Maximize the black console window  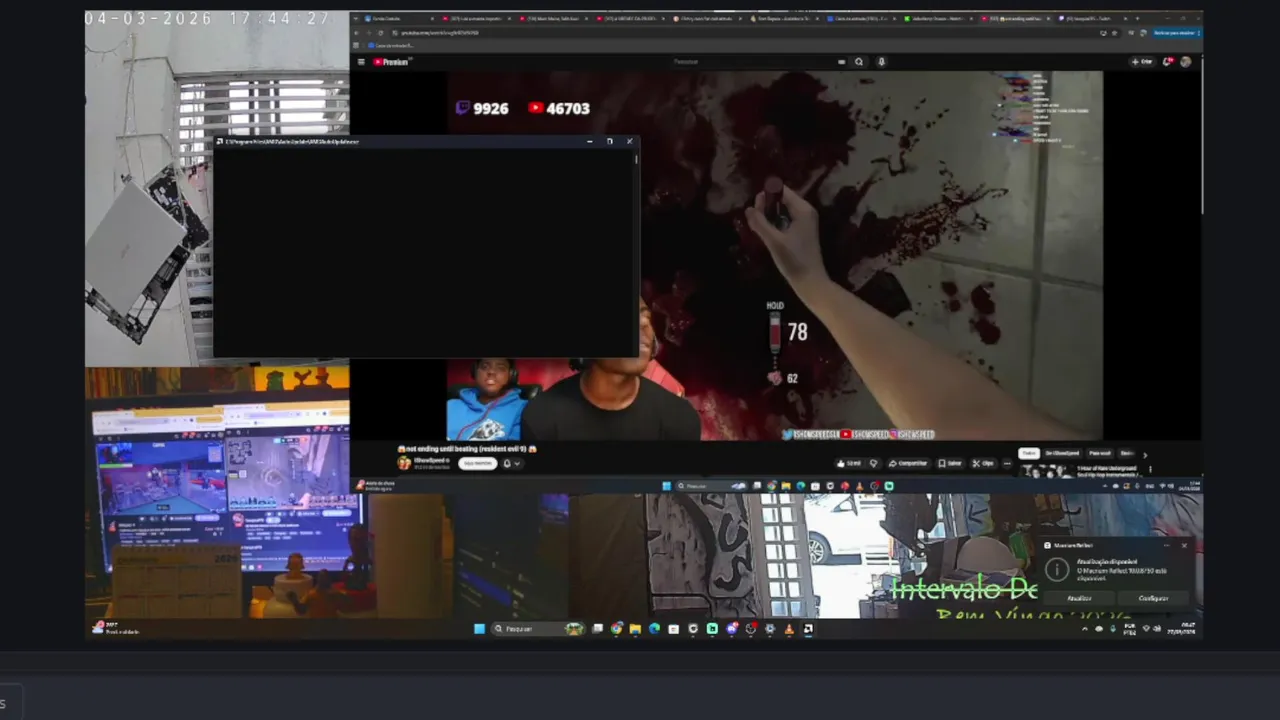[x=609, y=141]
